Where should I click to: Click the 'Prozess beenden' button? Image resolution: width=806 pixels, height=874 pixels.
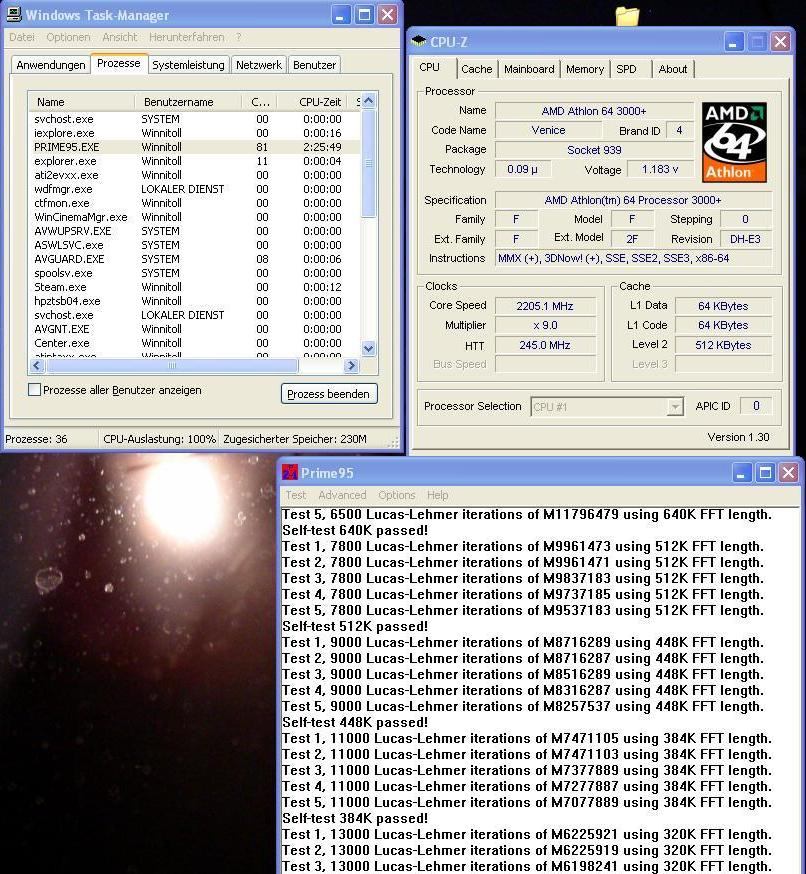329,394
